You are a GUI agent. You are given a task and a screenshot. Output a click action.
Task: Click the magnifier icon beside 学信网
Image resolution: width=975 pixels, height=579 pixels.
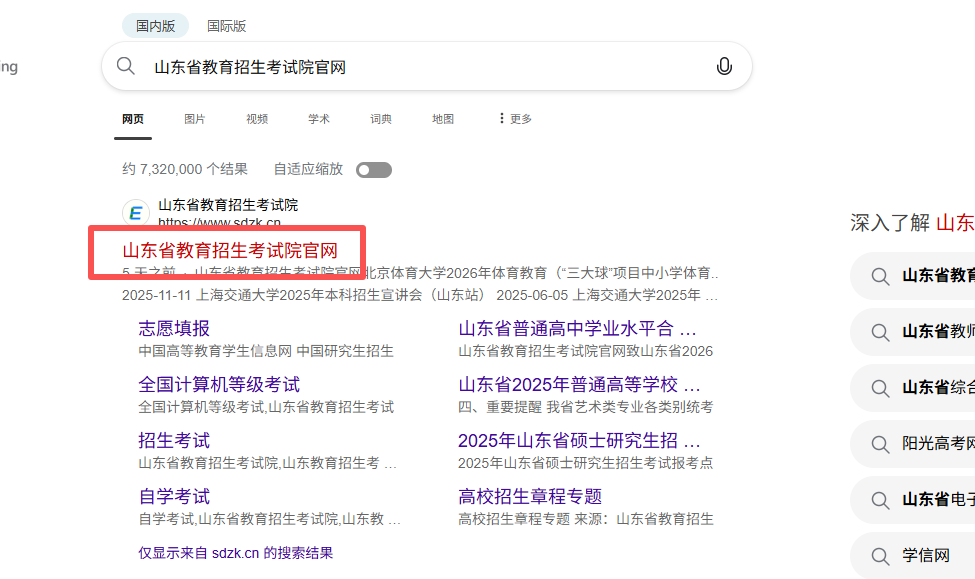click(x=880, y=556)
